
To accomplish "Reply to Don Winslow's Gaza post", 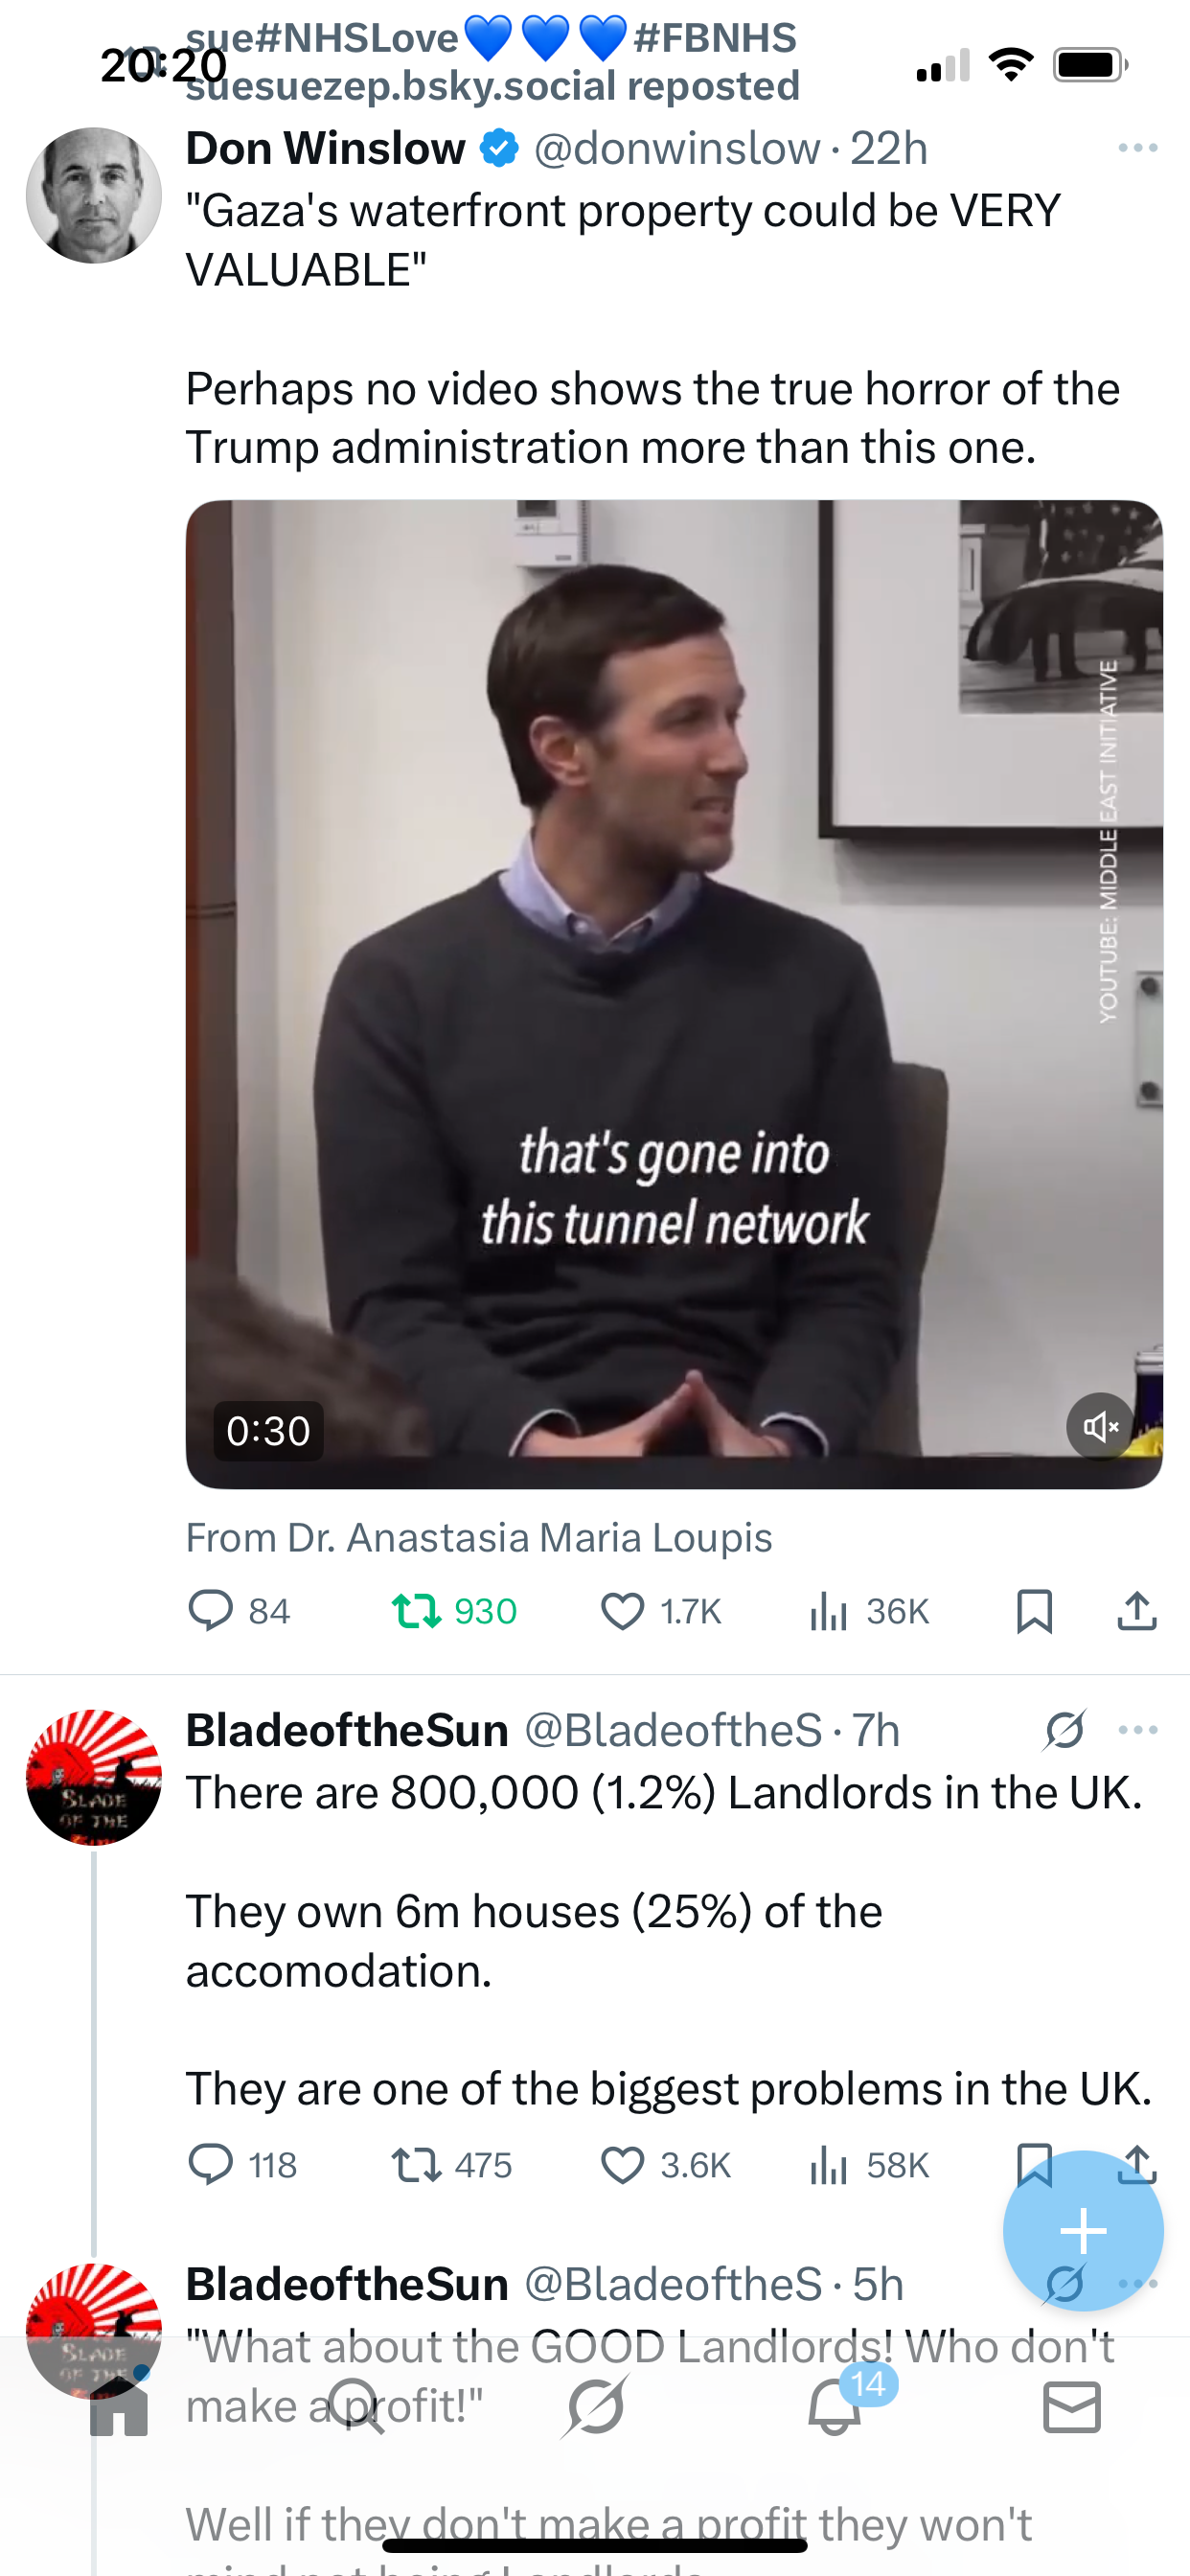I will (239, 1611).
